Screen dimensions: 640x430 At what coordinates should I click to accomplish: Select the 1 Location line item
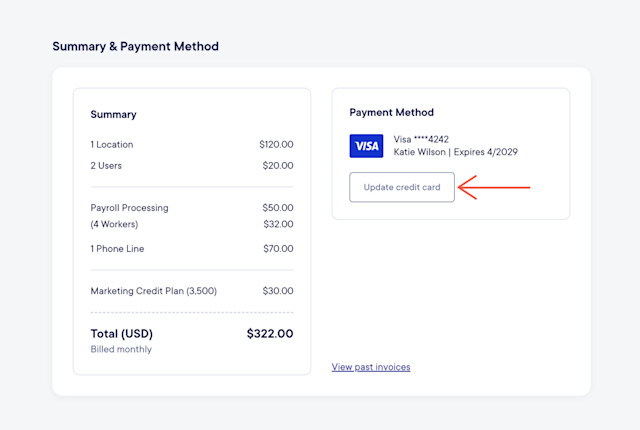(x=112, y=144)
